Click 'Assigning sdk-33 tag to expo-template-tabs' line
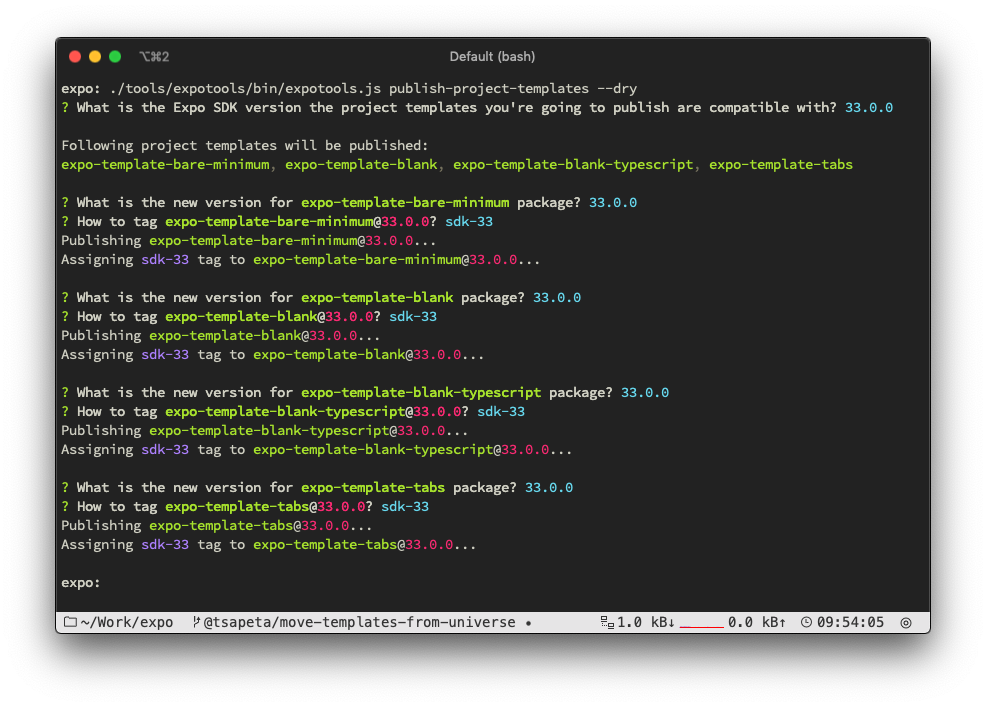 click(269, 545)
